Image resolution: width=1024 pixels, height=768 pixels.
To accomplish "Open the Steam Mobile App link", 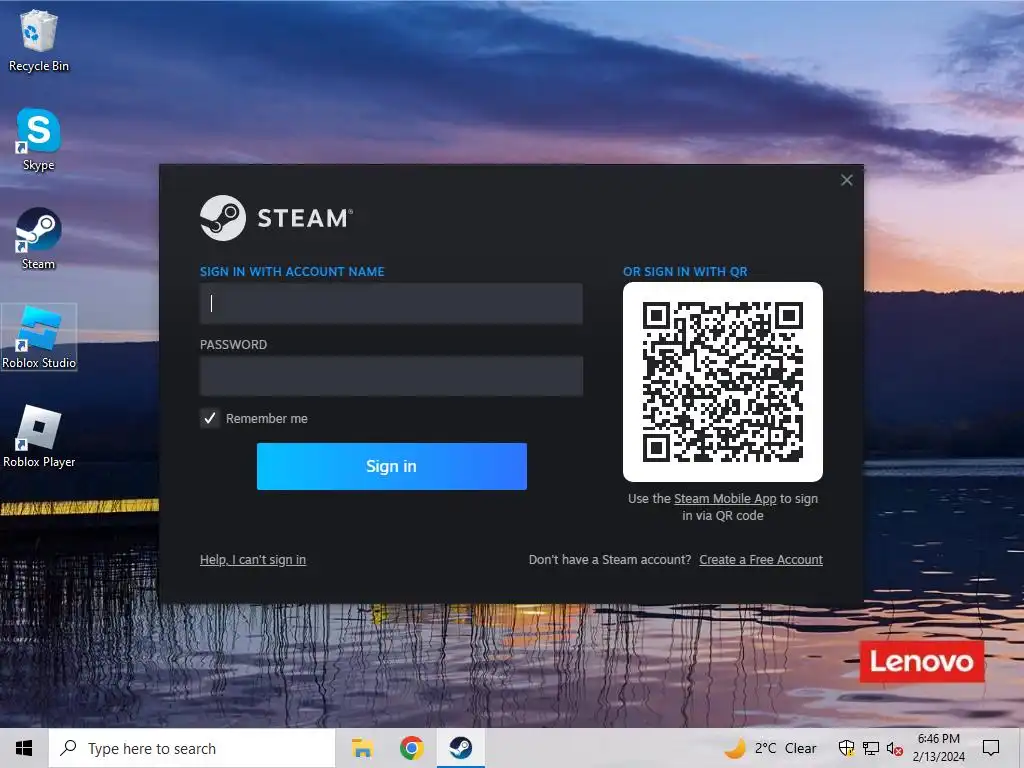I will coord(725,498).
